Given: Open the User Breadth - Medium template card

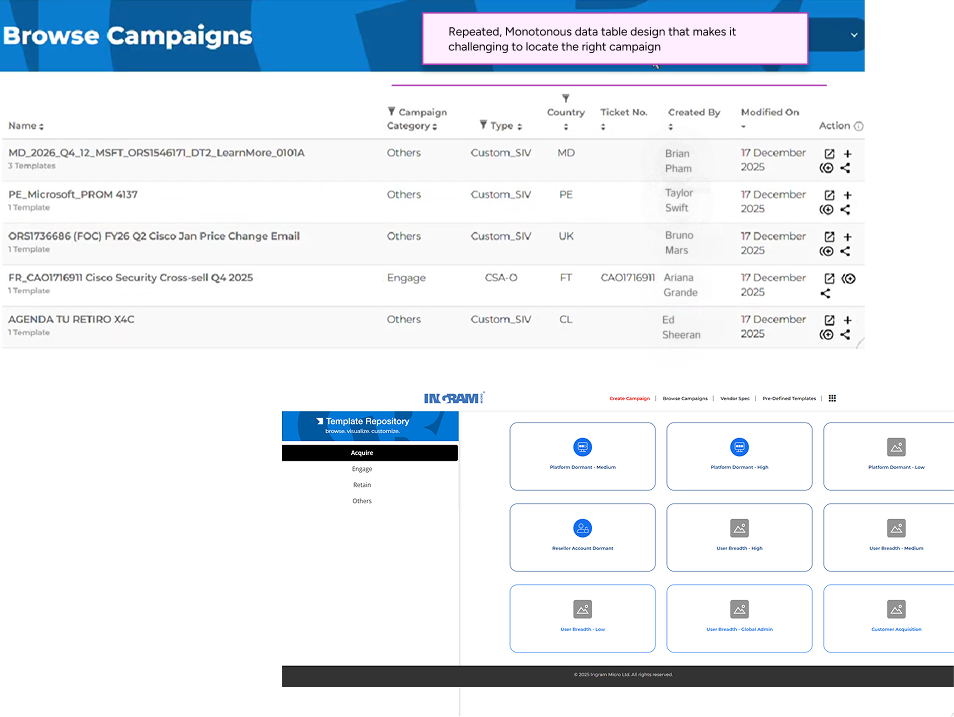Looking at the screenshot, I should pos(890,537).
